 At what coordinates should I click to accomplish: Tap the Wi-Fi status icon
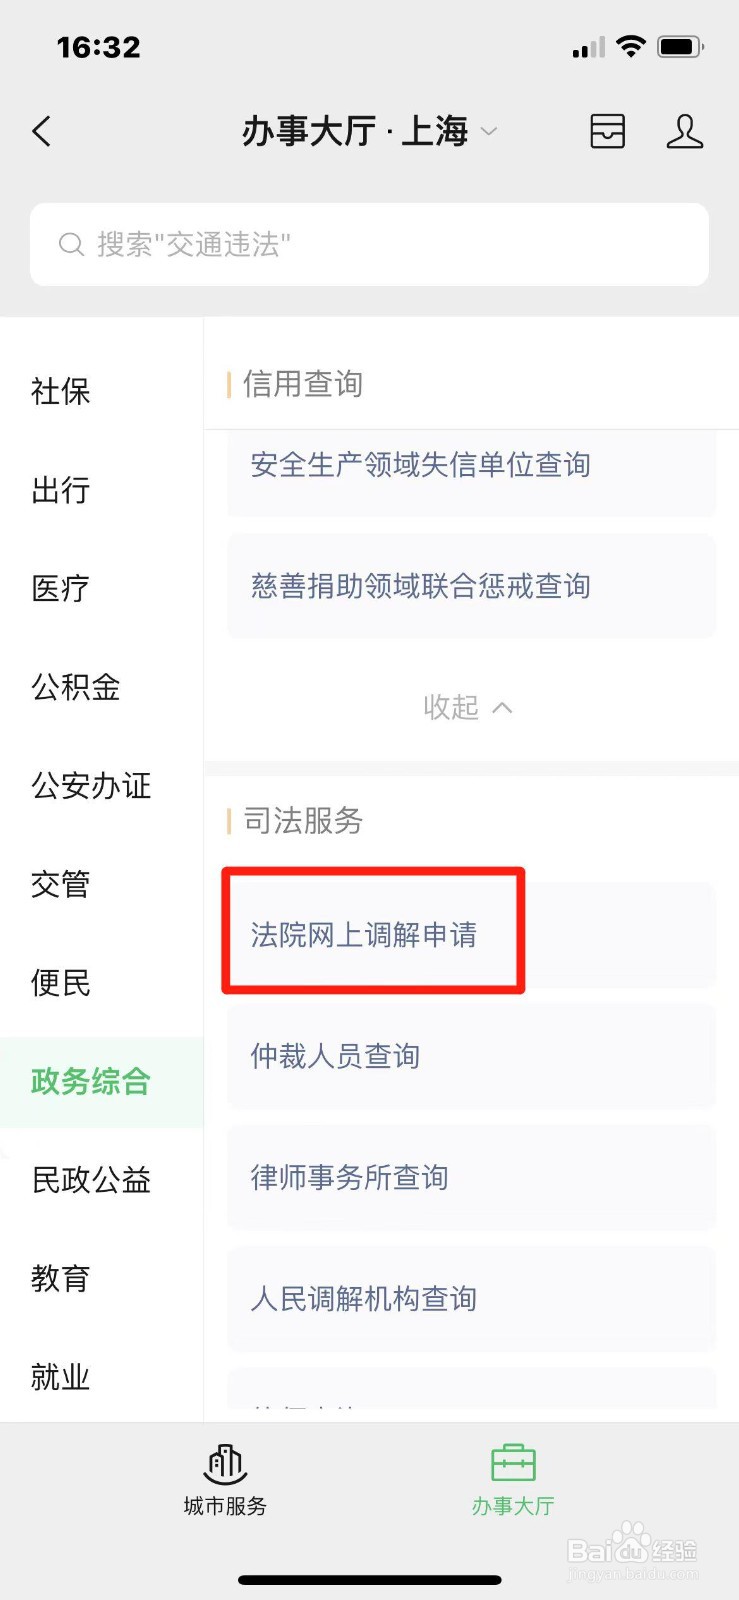pyautogui.click(x=631, y=45)
